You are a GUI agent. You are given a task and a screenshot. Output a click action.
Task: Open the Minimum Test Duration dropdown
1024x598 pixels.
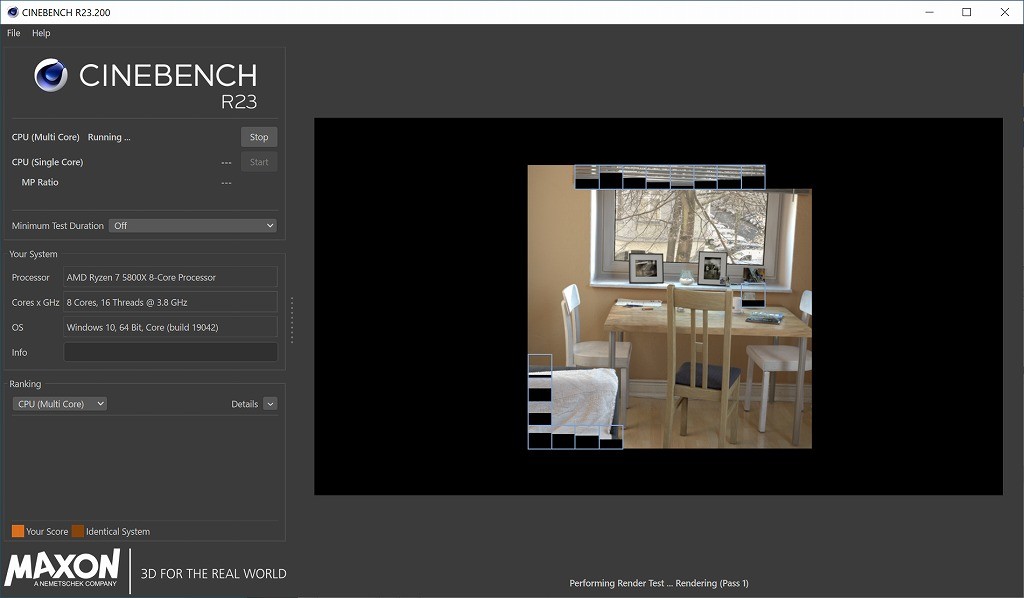click(193, 226)
